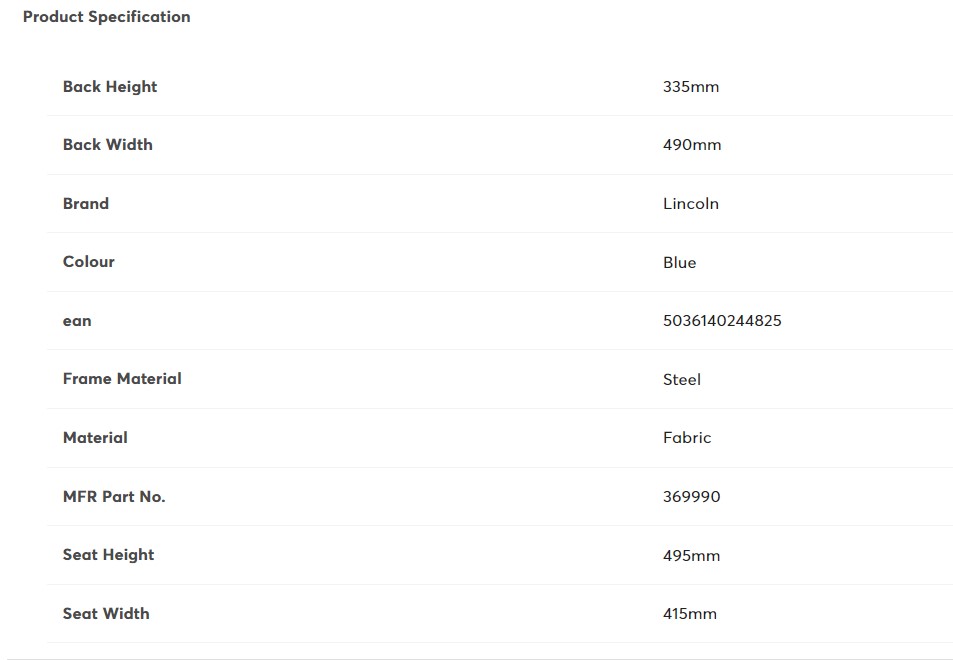953x660 pixels.
Task: Click the Back Width label
Action: click(108, 145)
